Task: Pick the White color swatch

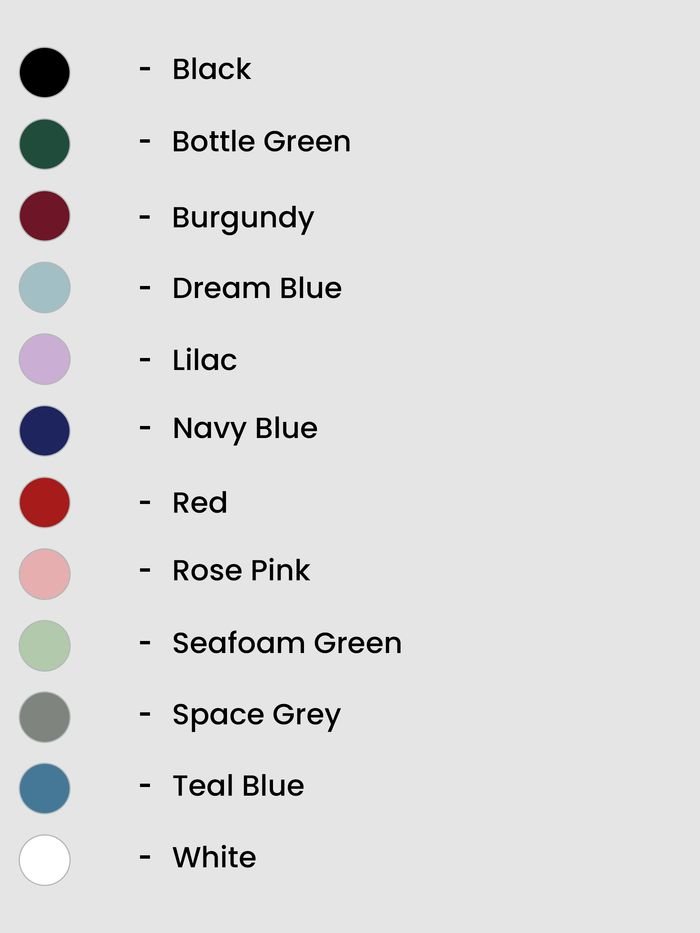Action: pos(45,860)
